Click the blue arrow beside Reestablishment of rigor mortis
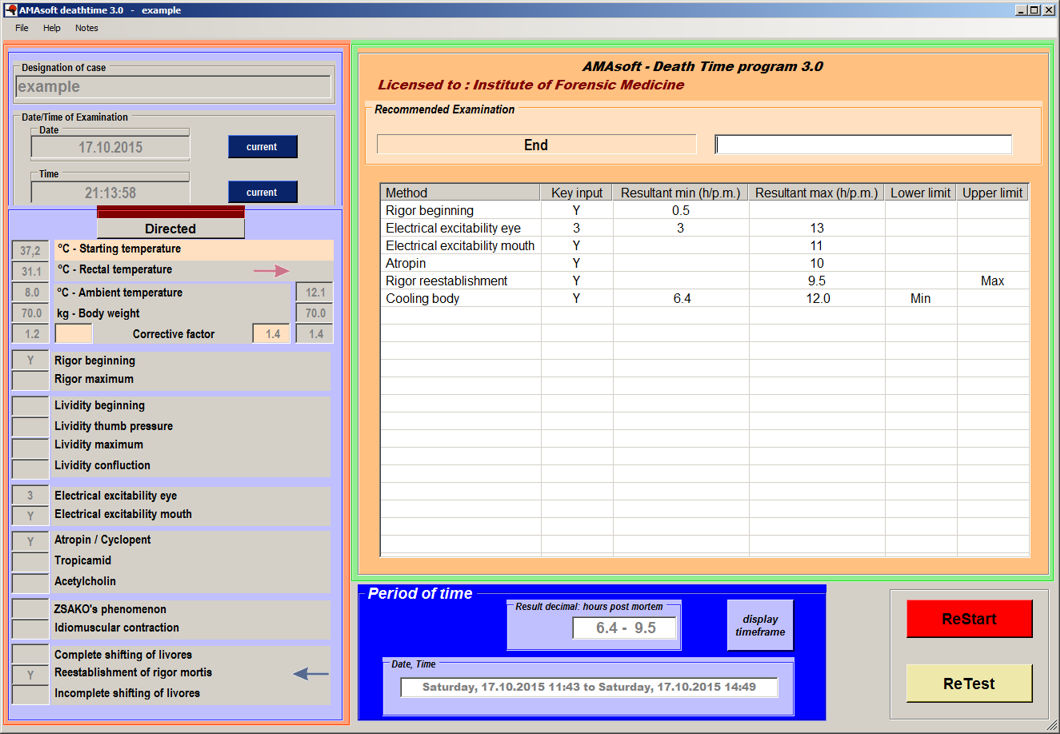Screen dimensions: 1060x734 coord(311,674)
